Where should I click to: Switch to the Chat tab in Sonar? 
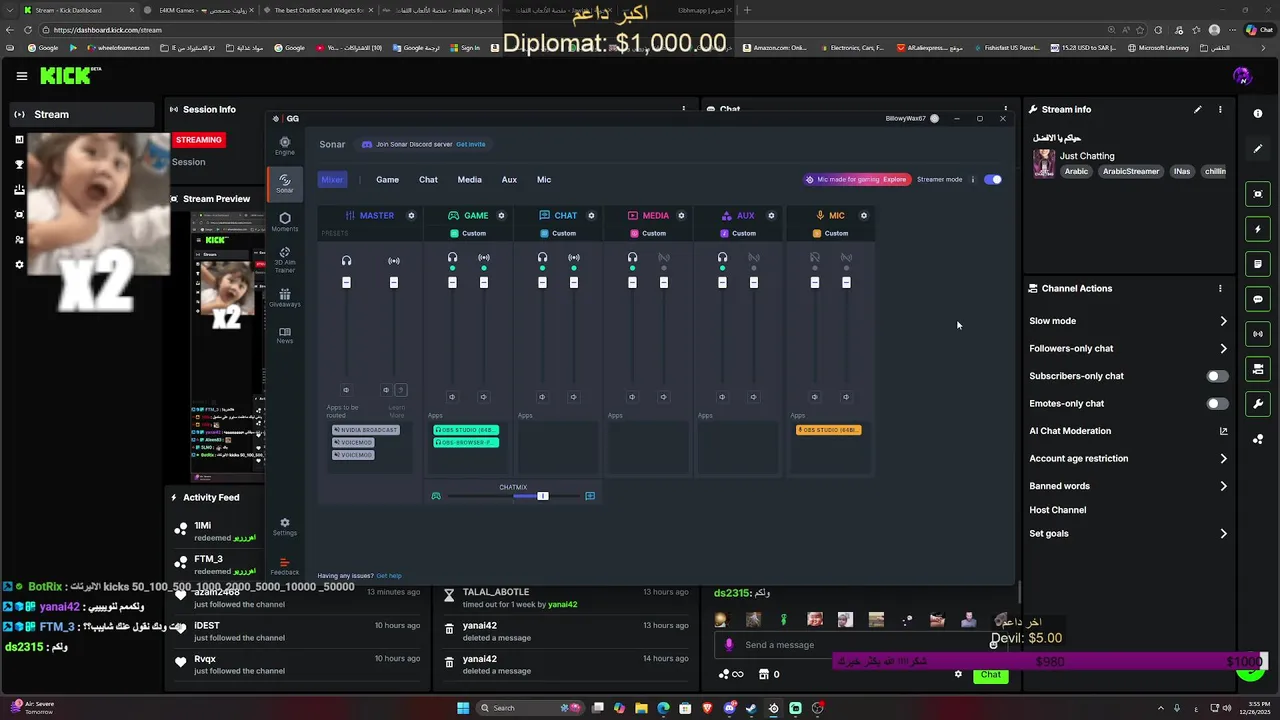tap(428, 180)
